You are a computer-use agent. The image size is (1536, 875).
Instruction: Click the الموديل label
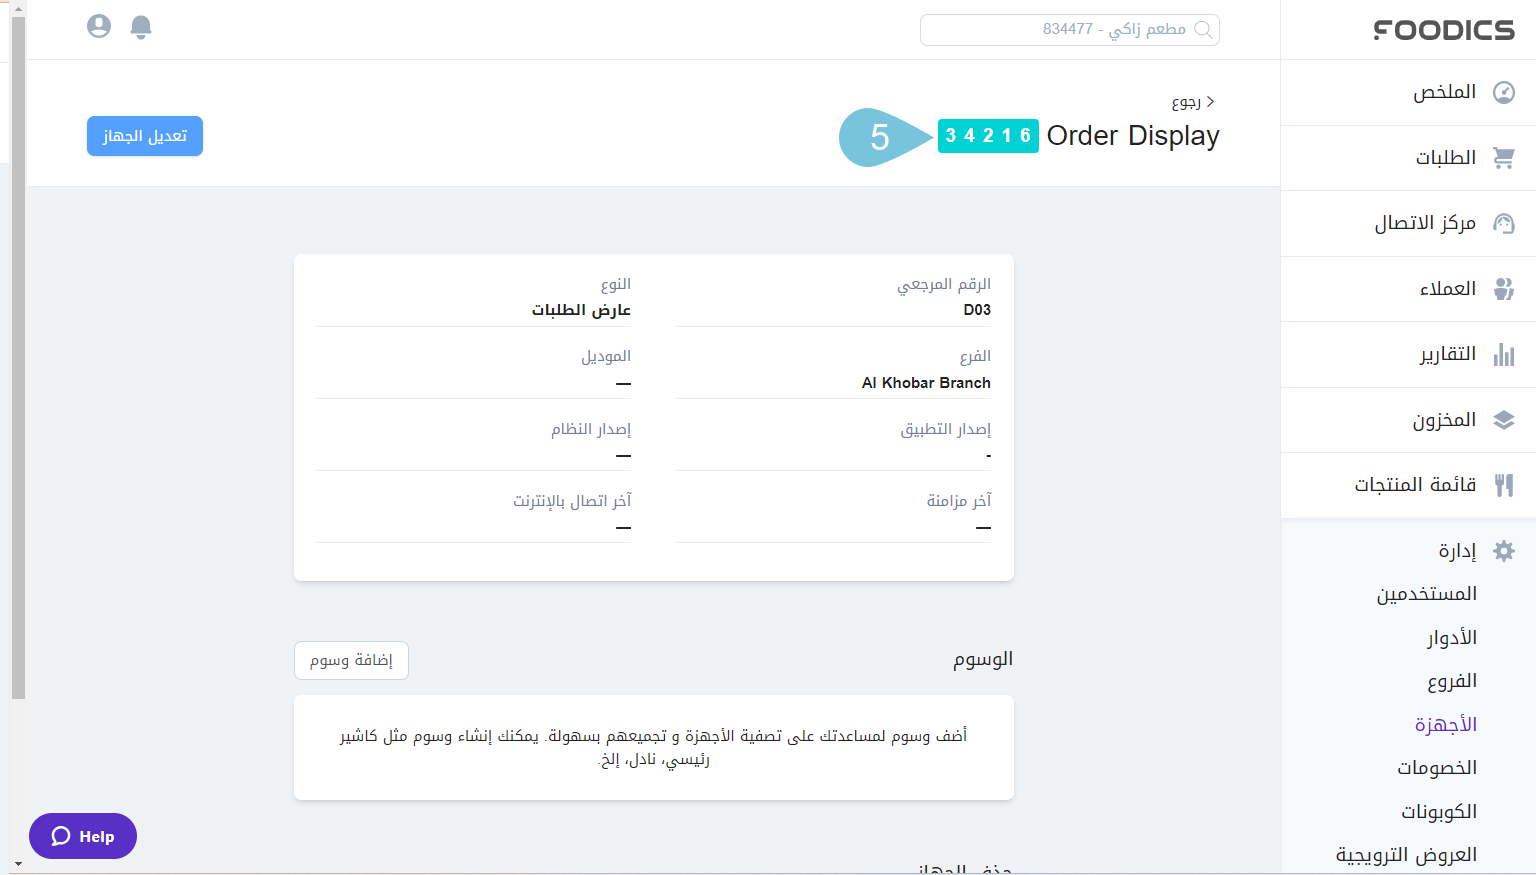tap(606, 357)
